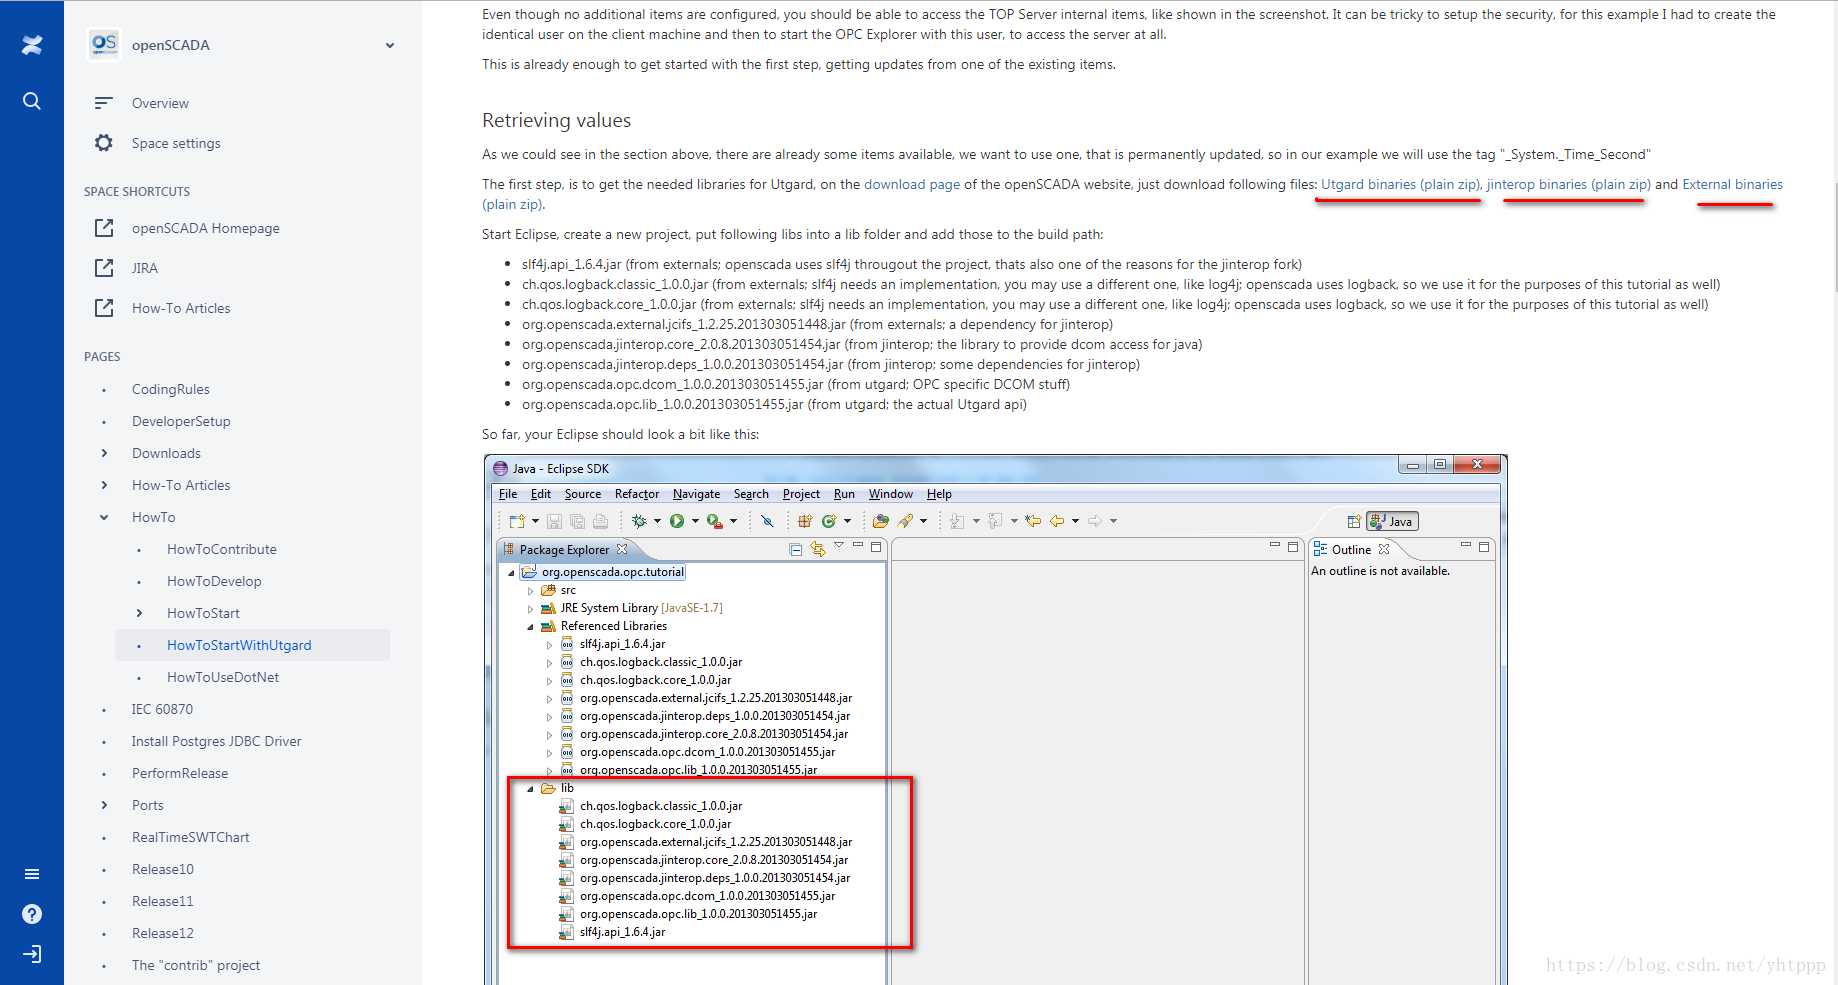Open the HowToDevelop page
The height and width of the screenshot is (985, 1838).
(214, 581)
